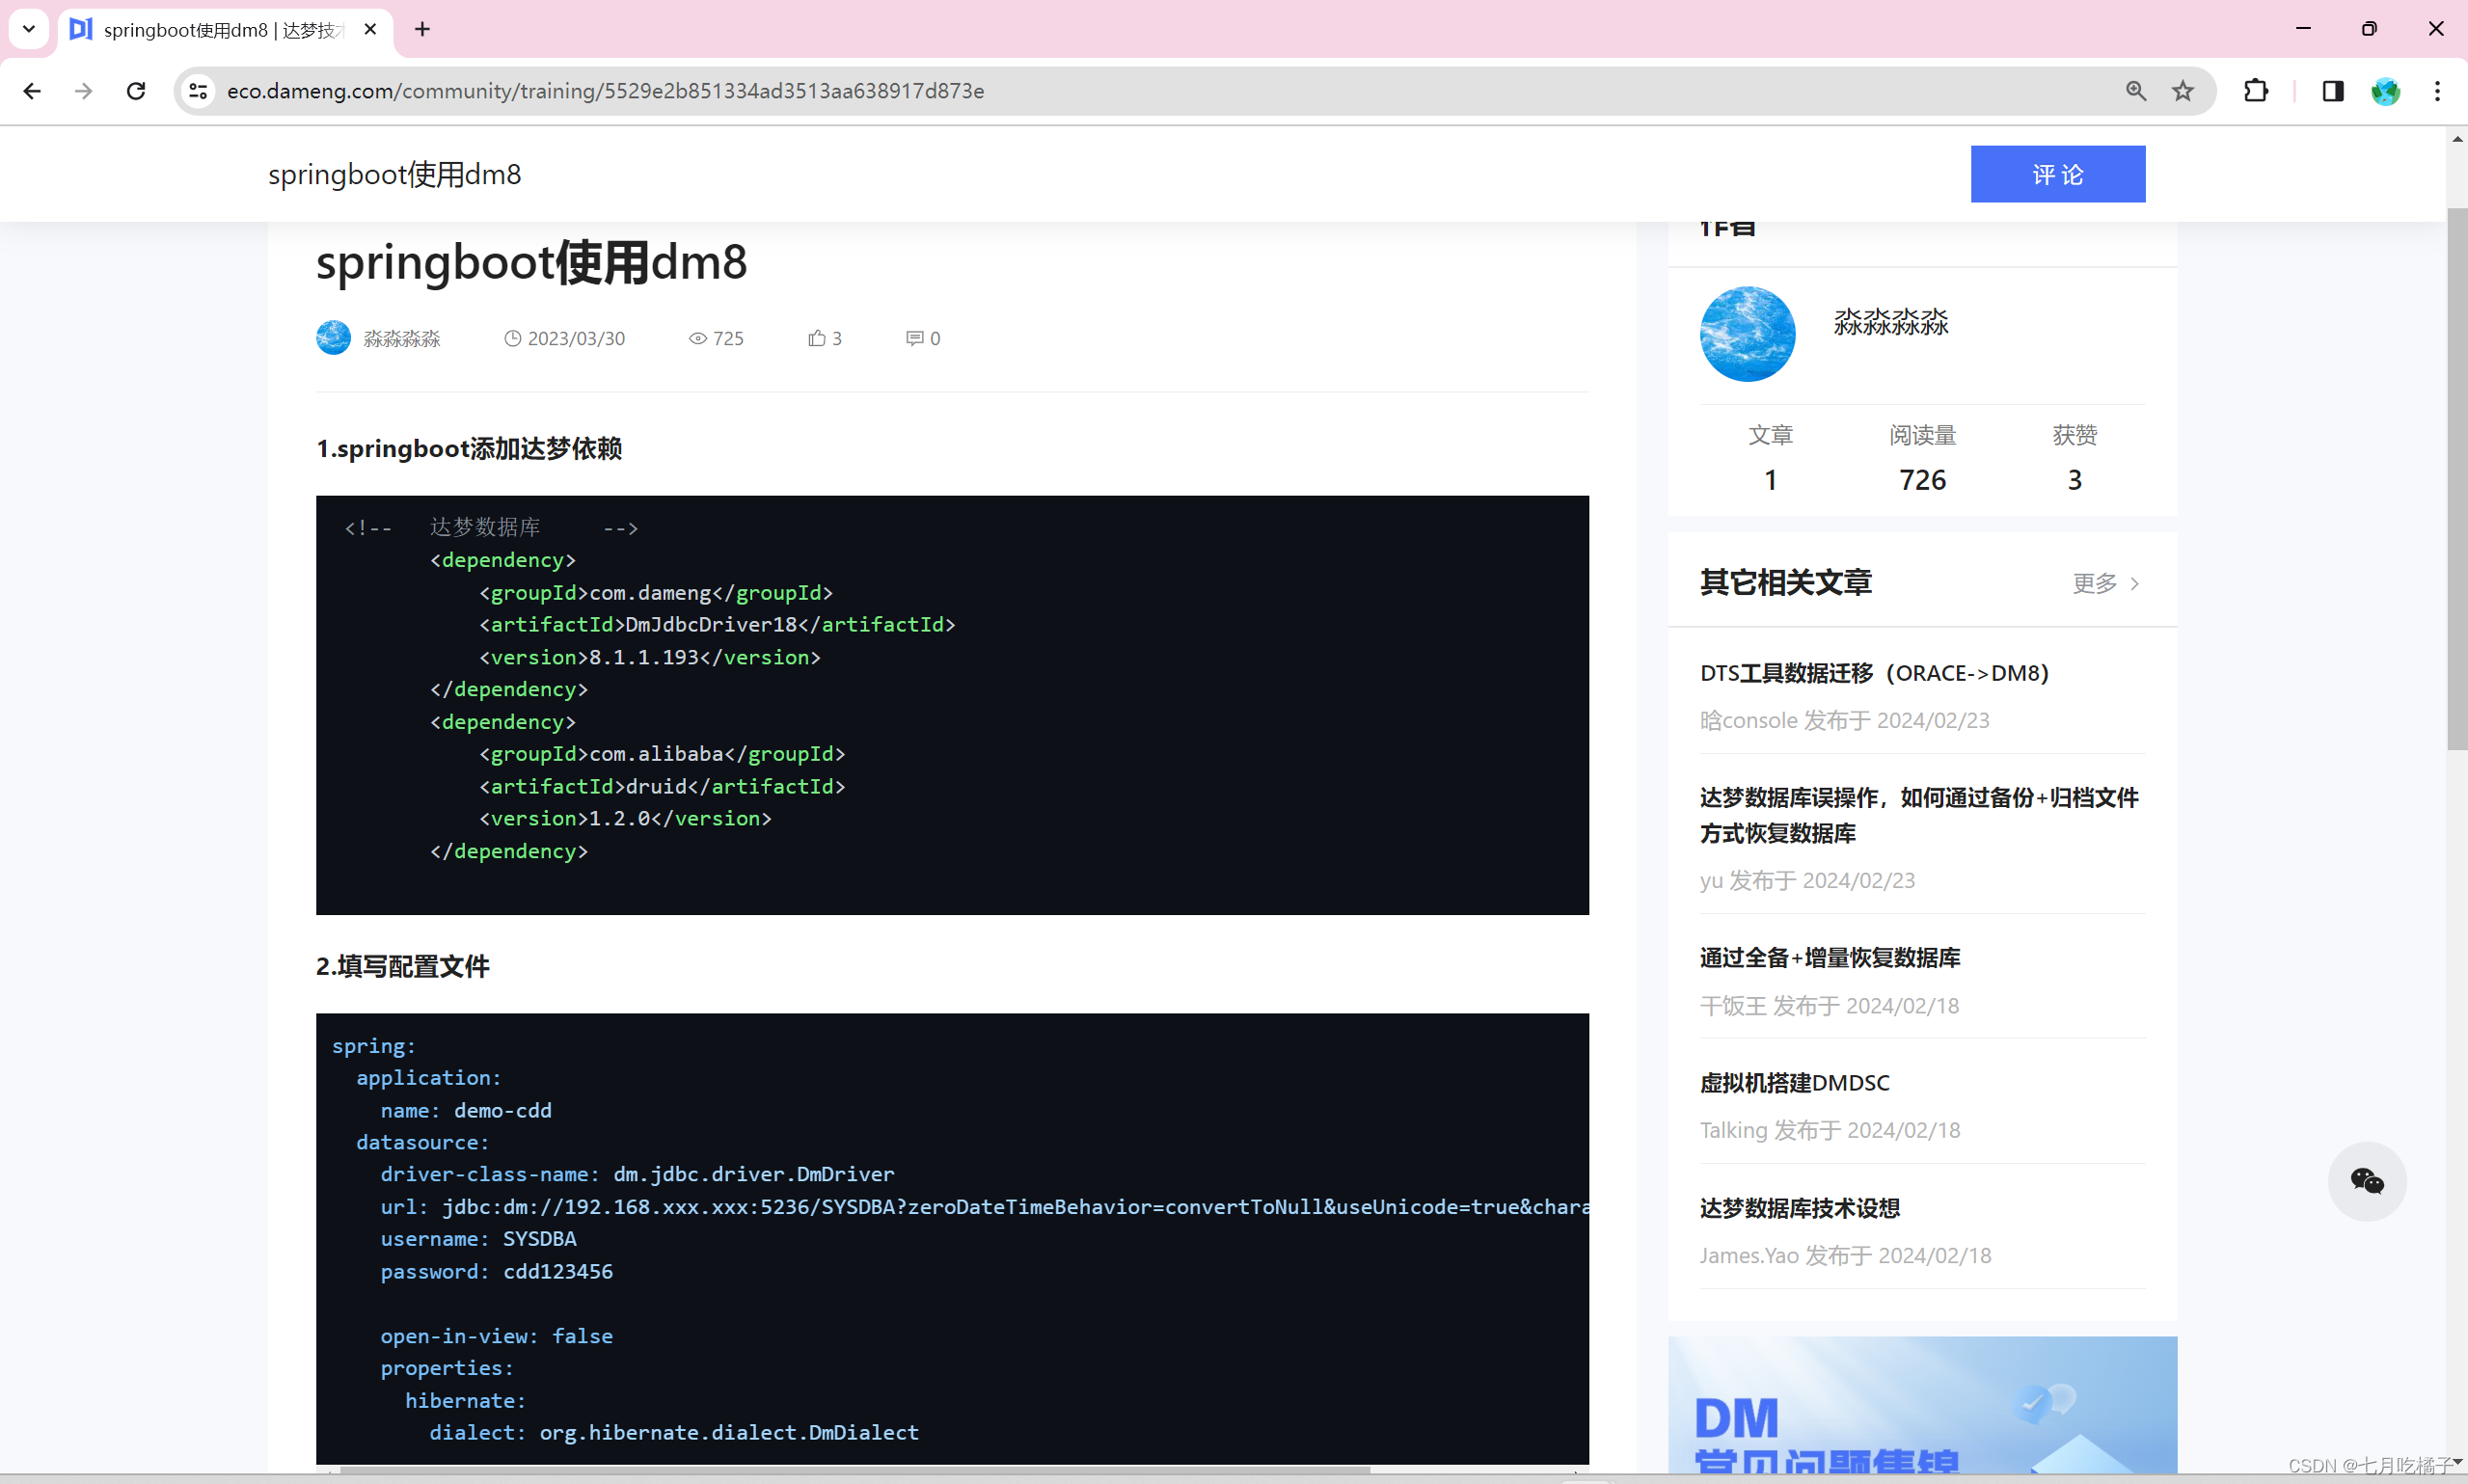Minimize the Chrome window
Image resolution: width=2468 pixels, height=1484 pixels.
click(x=2304, y=29)
